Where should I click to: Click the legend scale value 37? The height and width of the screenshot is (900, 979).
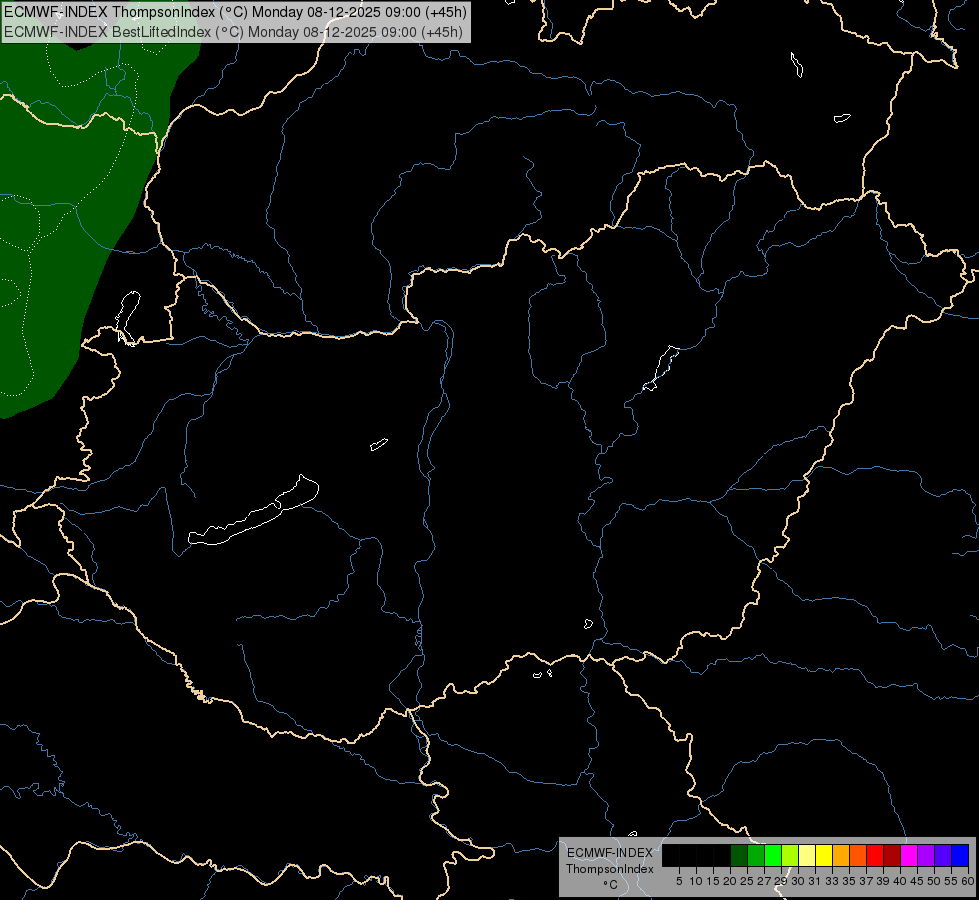click(x=866, y=881)
